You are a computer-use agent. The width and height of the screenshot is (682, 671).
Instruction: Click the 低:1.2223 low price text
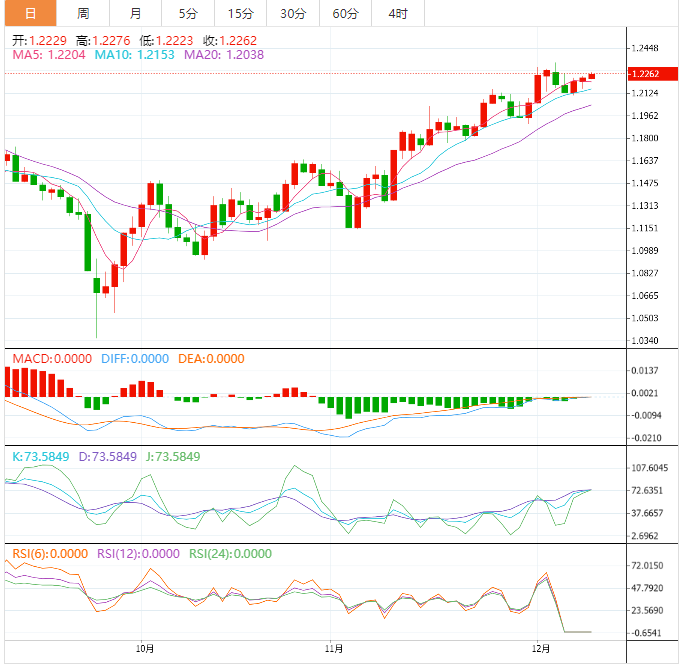point(166,41)
